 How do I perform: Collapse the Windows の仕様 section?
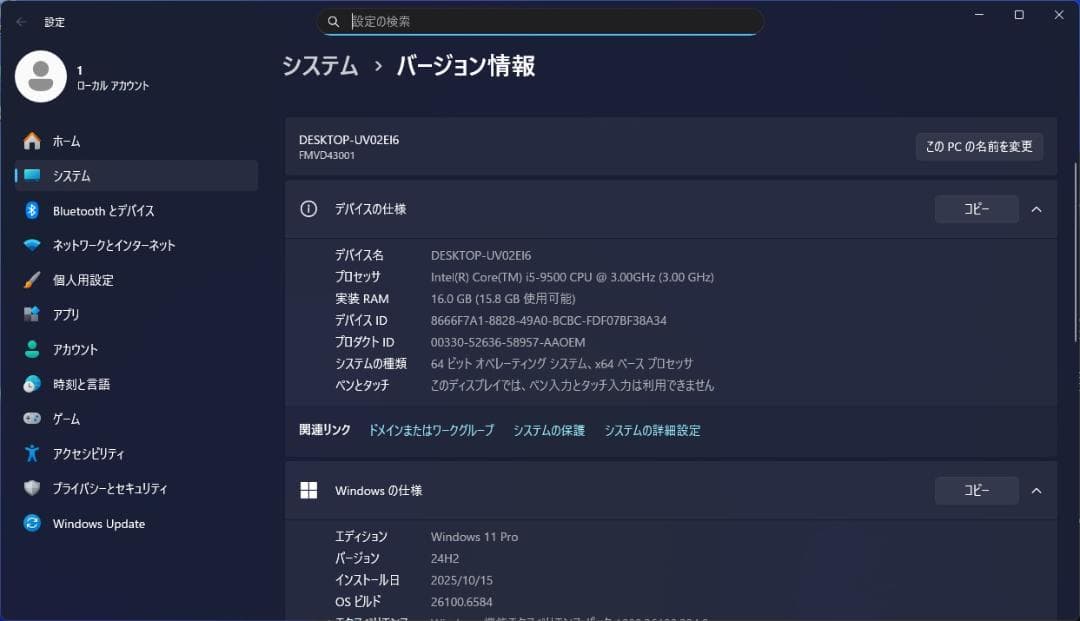(x=1036, y=490)
